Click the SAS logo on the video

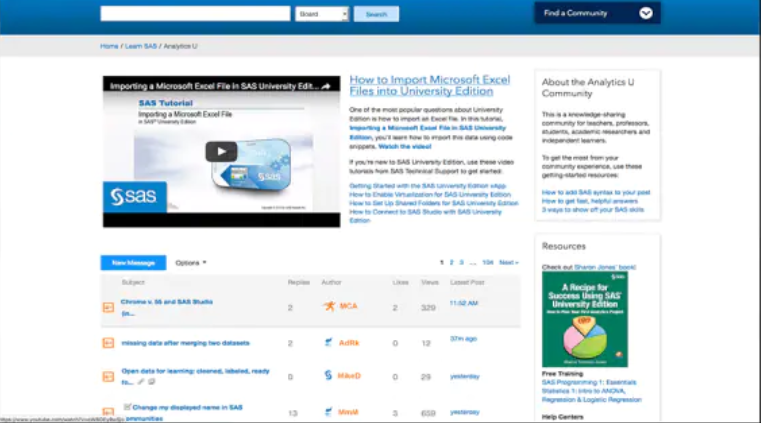point(134,196)
